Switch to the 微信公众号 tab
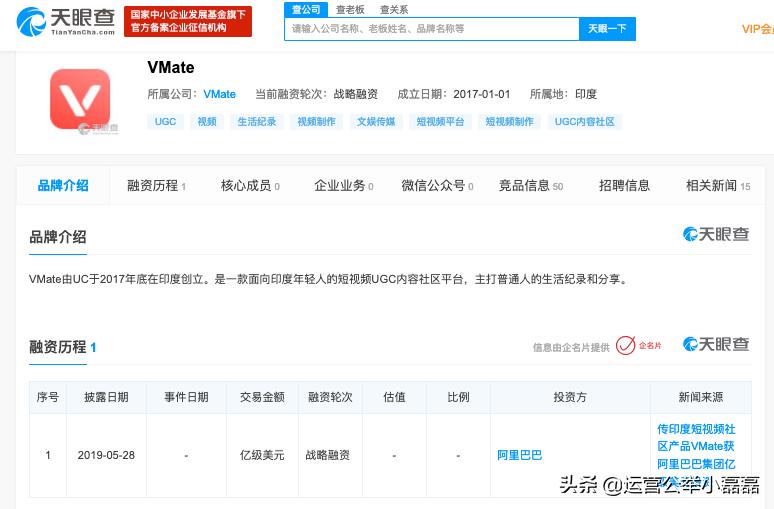Screen dimensions: 774x509 [x=437, y=186]
